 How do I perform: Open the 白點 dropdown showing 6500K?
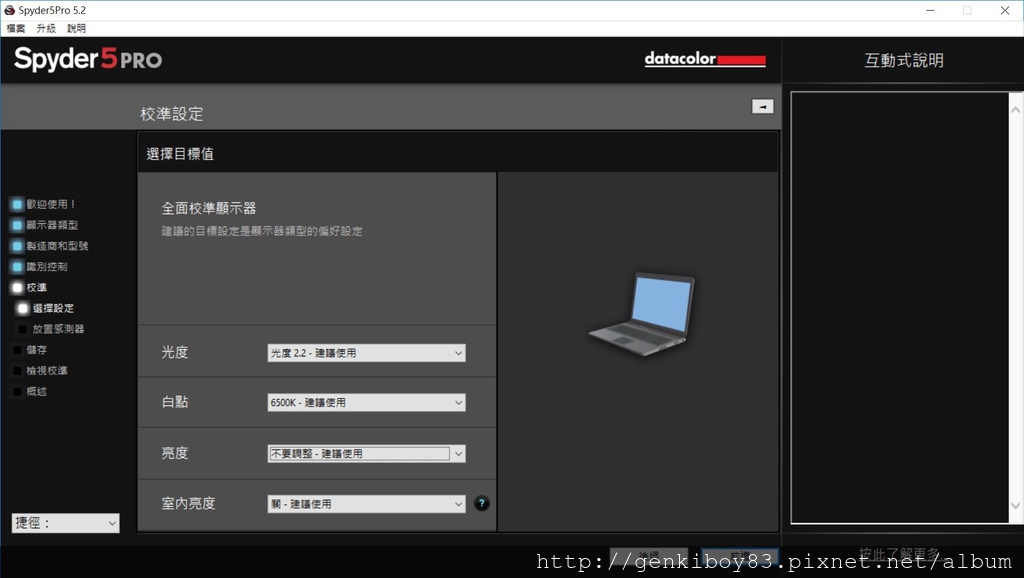[x=366, y=402]
